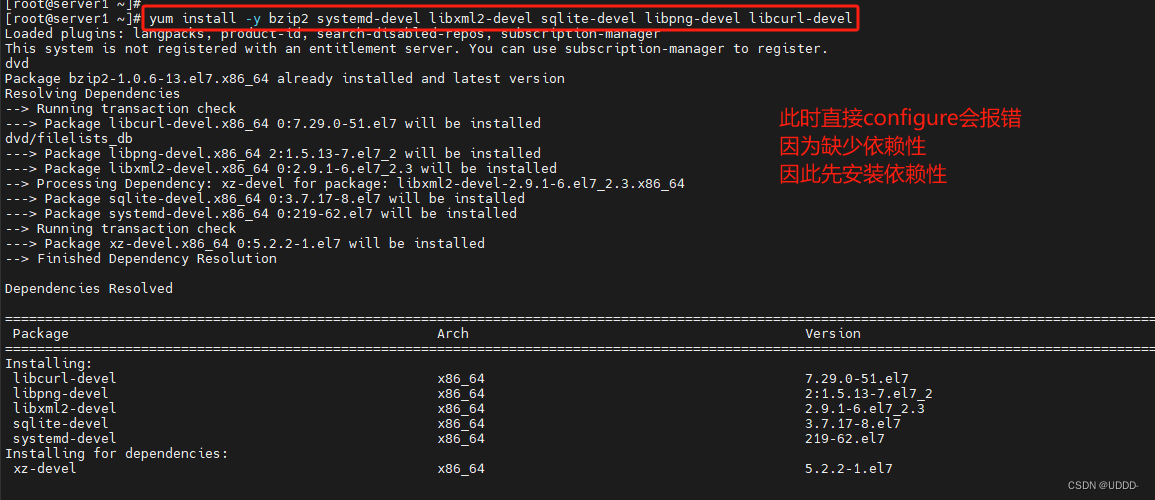Click the Installing for dependencies label
This screenshot has width=1155, height=500.
116,454
